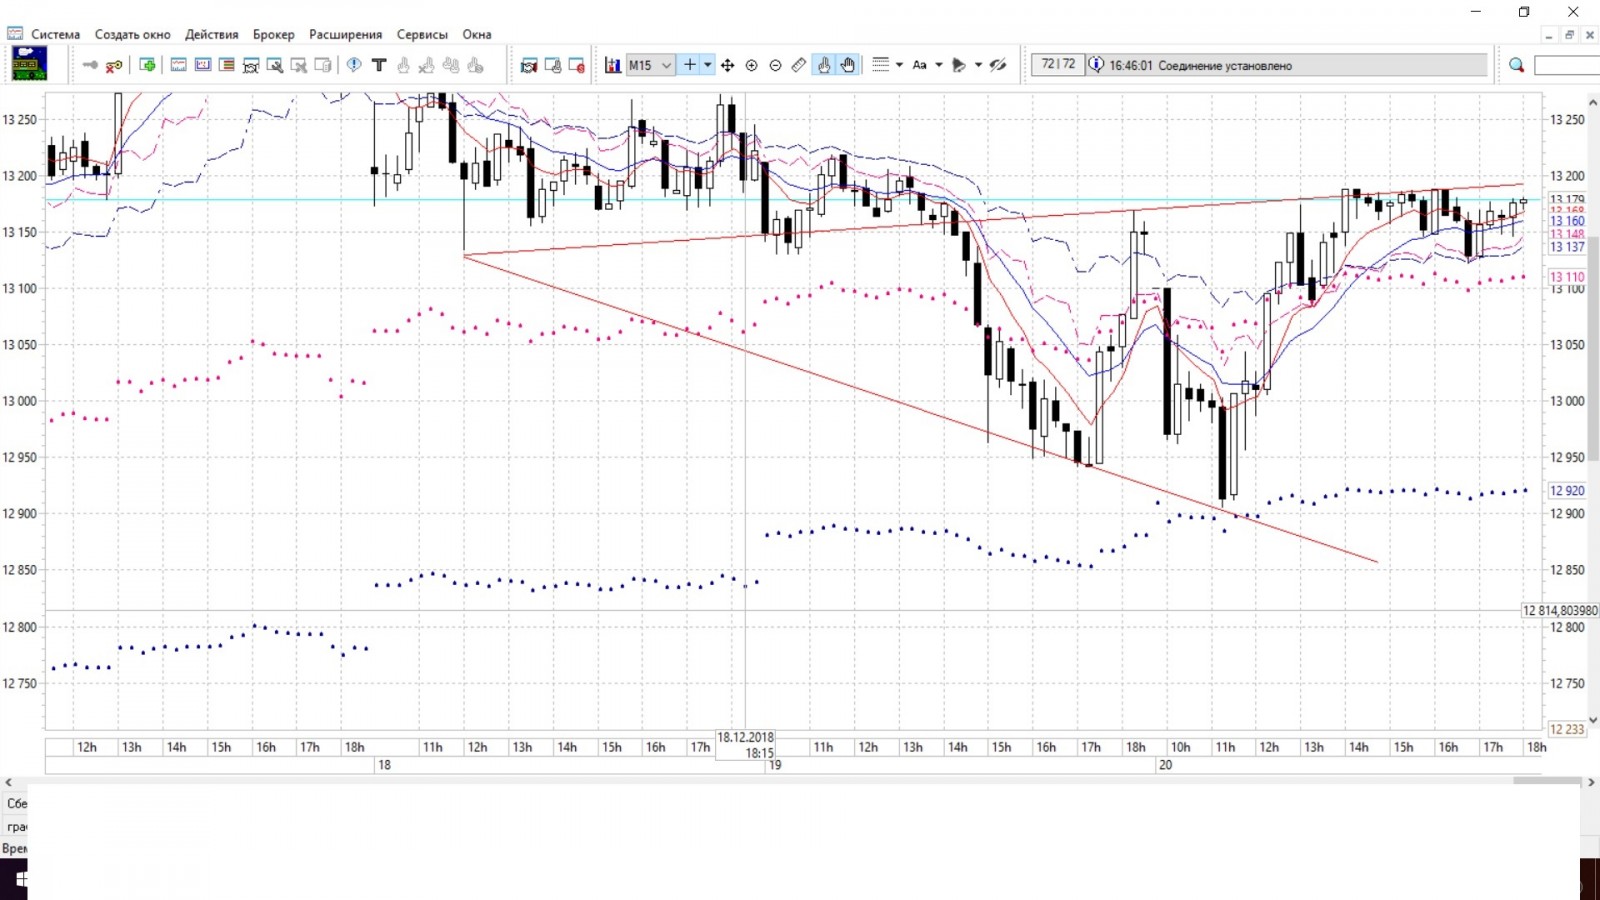Click the red-cross key disconnect icon
1600x900 pixels.
[x=114, y=65]
